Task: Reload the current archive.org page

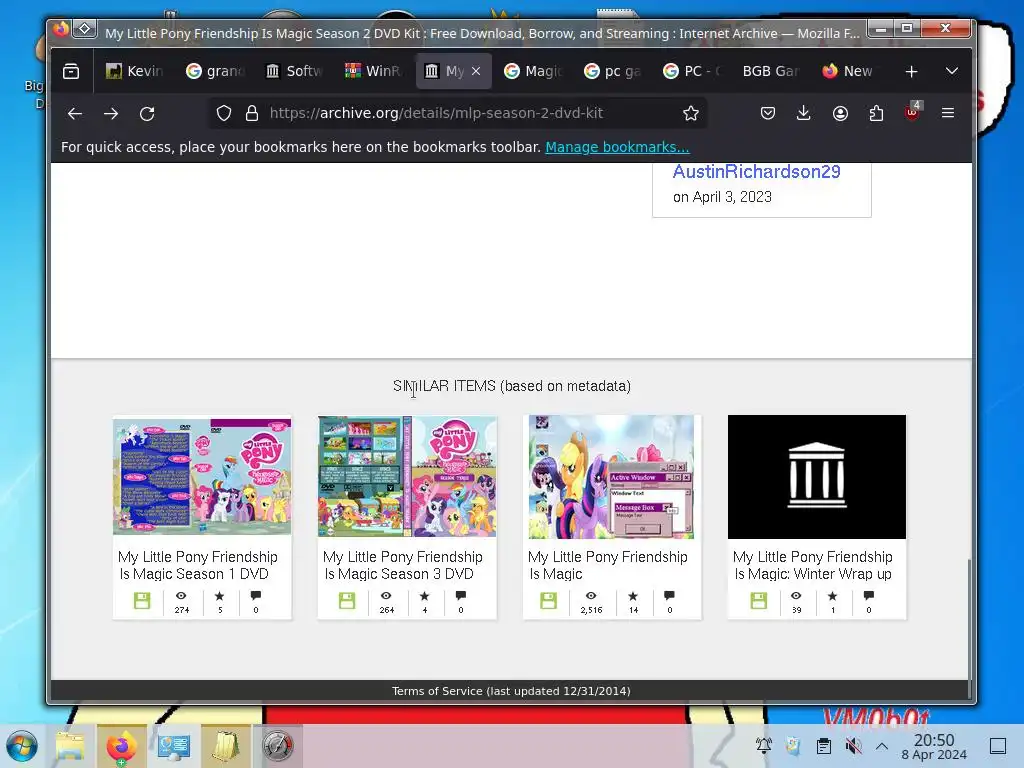Action: pyautogui.click(x=147, y=114)
